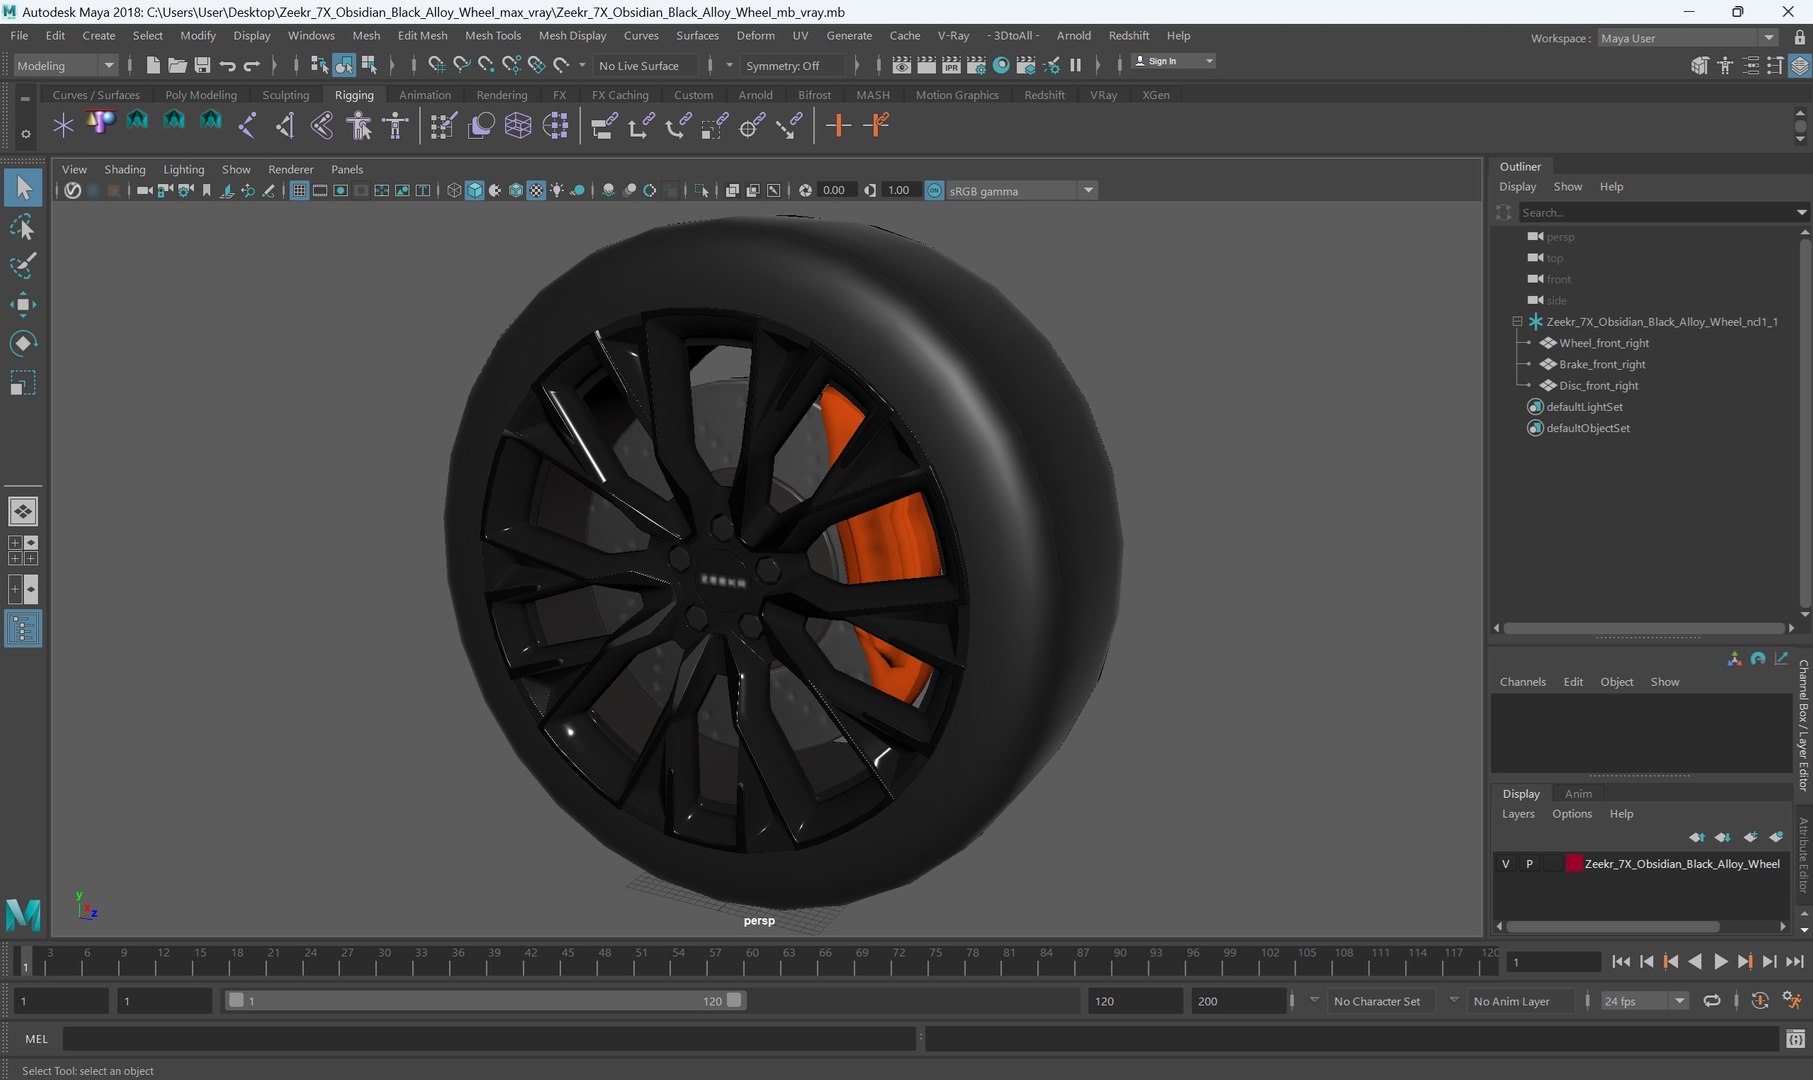Image resolution: width=1813 pixels, height=1080 pixels.
Task: Open the New scene icon
Action: point(152,65)
